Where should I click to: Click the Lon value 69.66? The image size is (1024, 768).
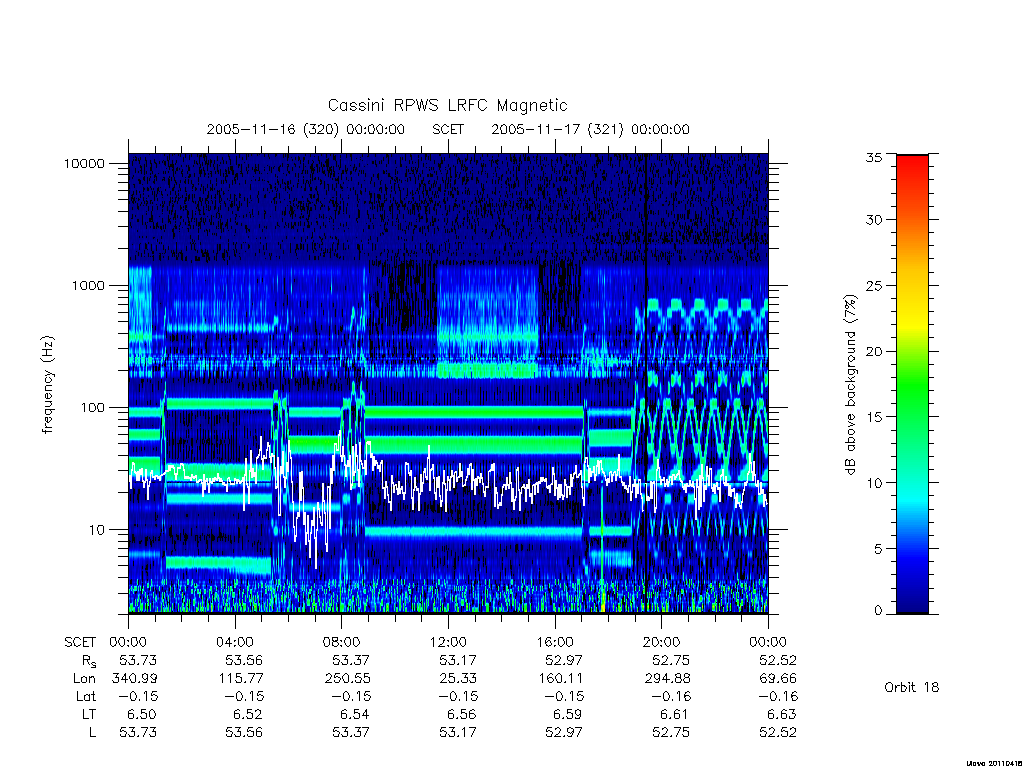tap(778, 679)
